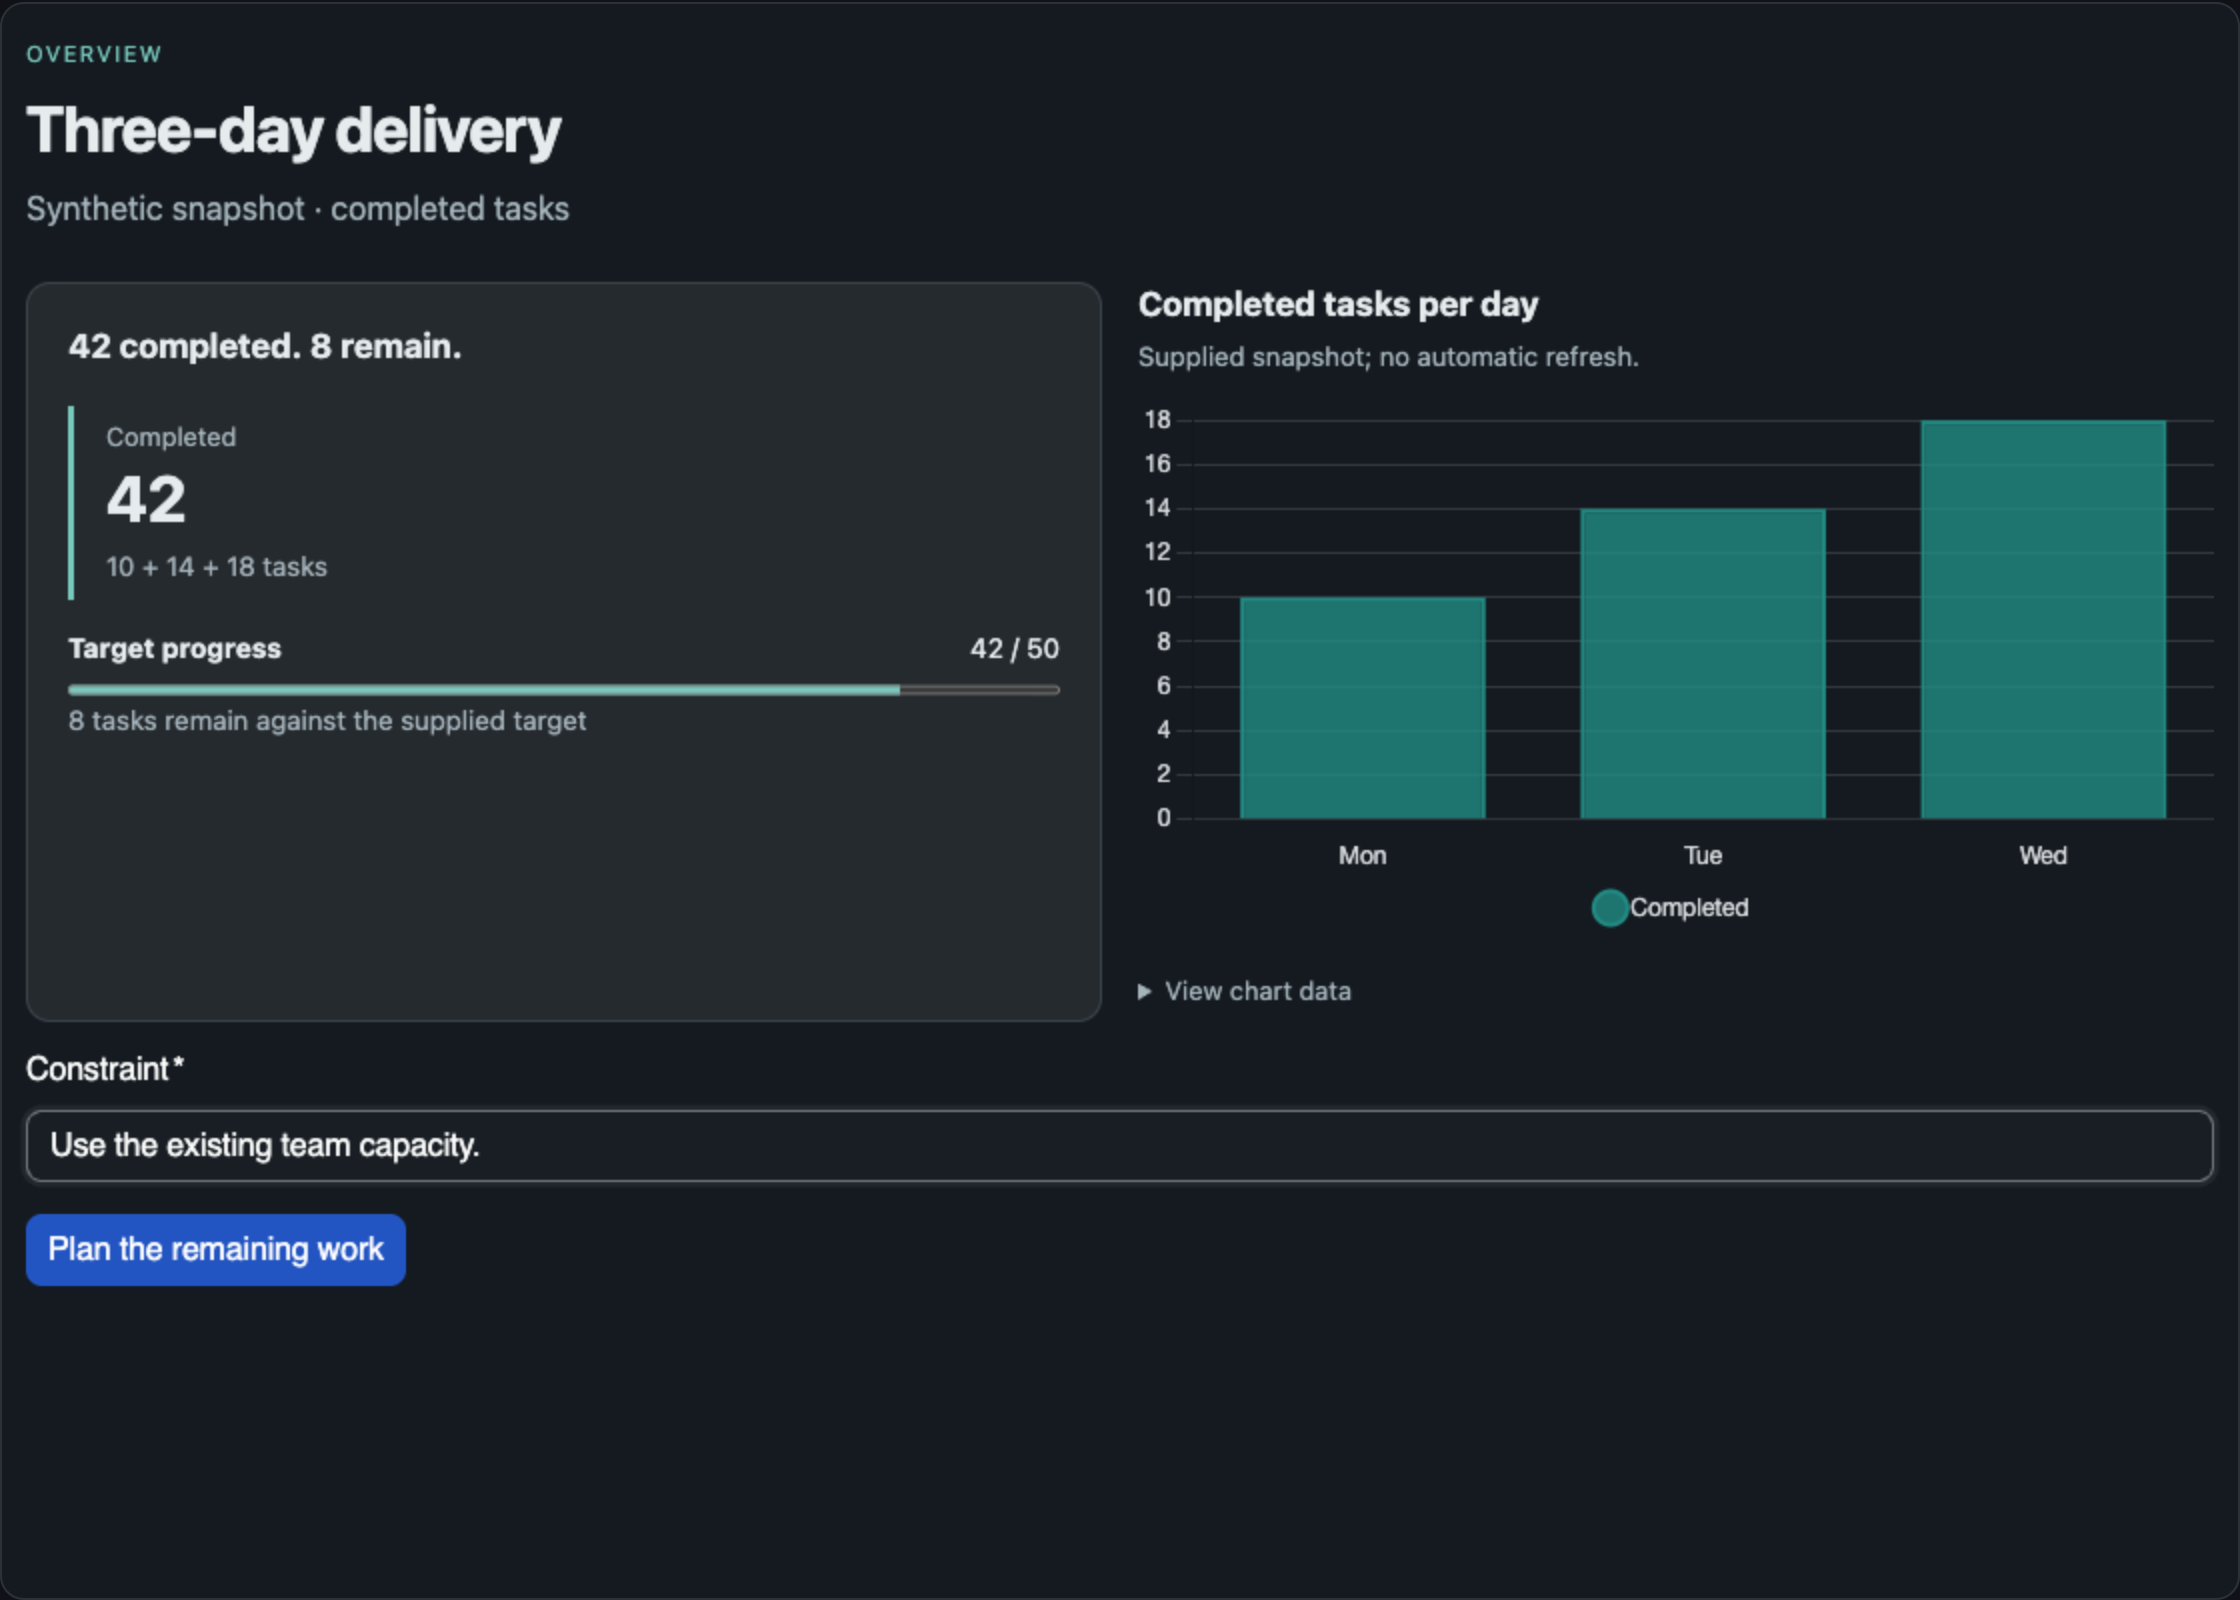This screenshot has height=1600, width=2240.
Task: Toggle the Completed legend marker
Action: 1609,907
